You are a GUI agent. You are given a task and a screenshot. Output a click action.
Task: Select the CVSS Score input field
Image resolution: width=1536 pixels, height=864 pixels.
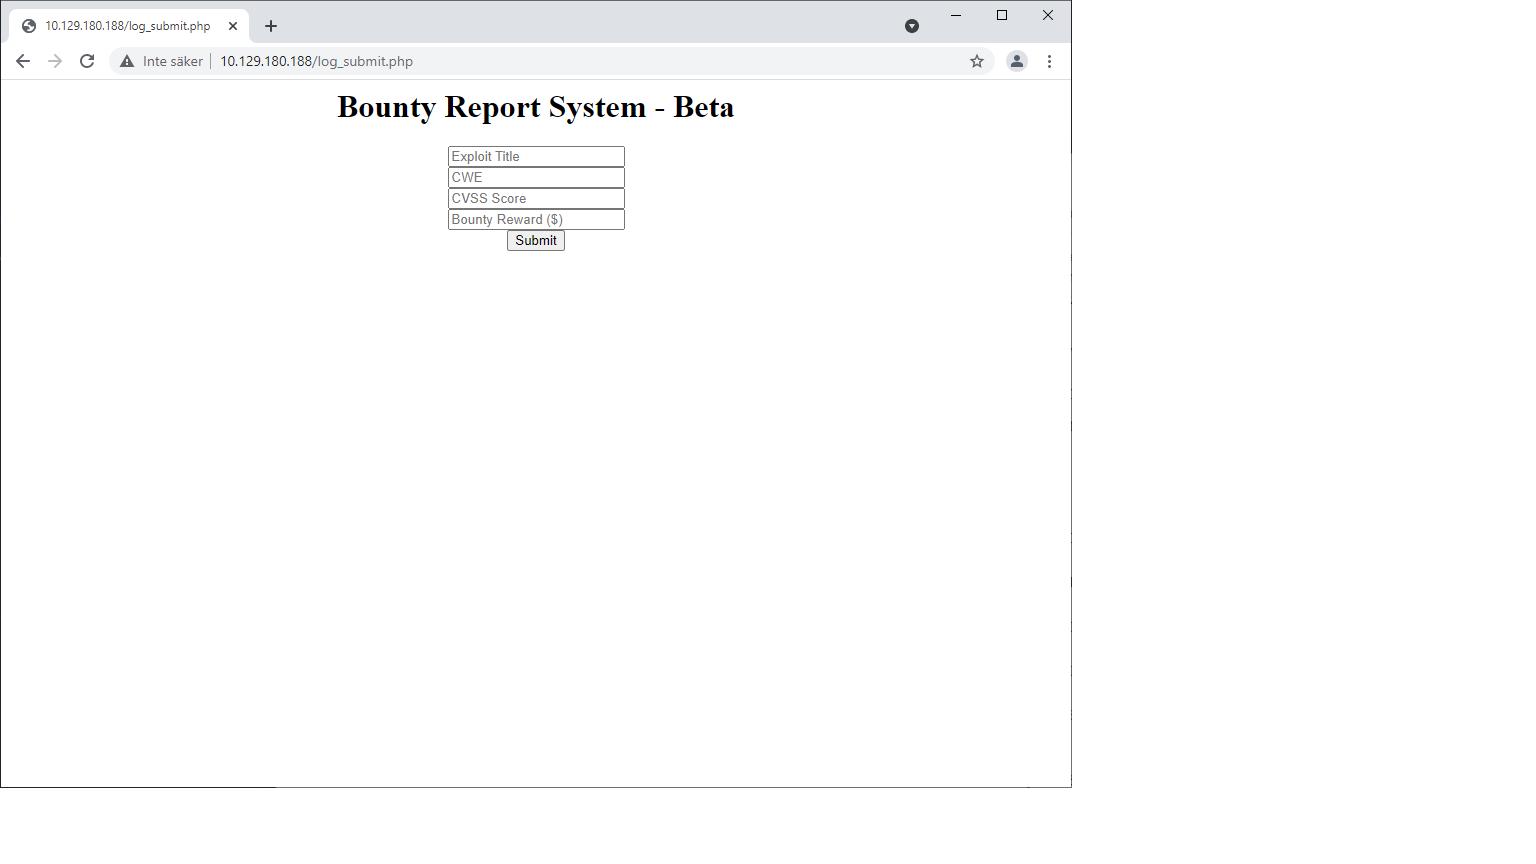(x=536, y=198)
